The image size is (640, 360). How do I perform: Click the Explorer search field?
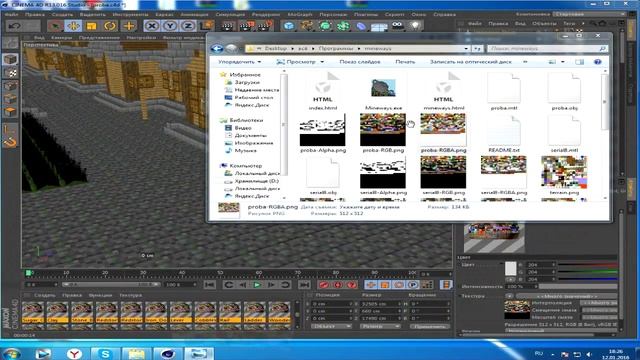547,49
